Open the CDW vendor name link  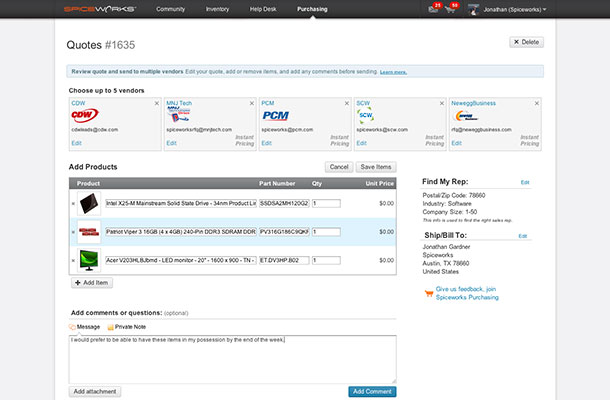click(x=78, y=103)
